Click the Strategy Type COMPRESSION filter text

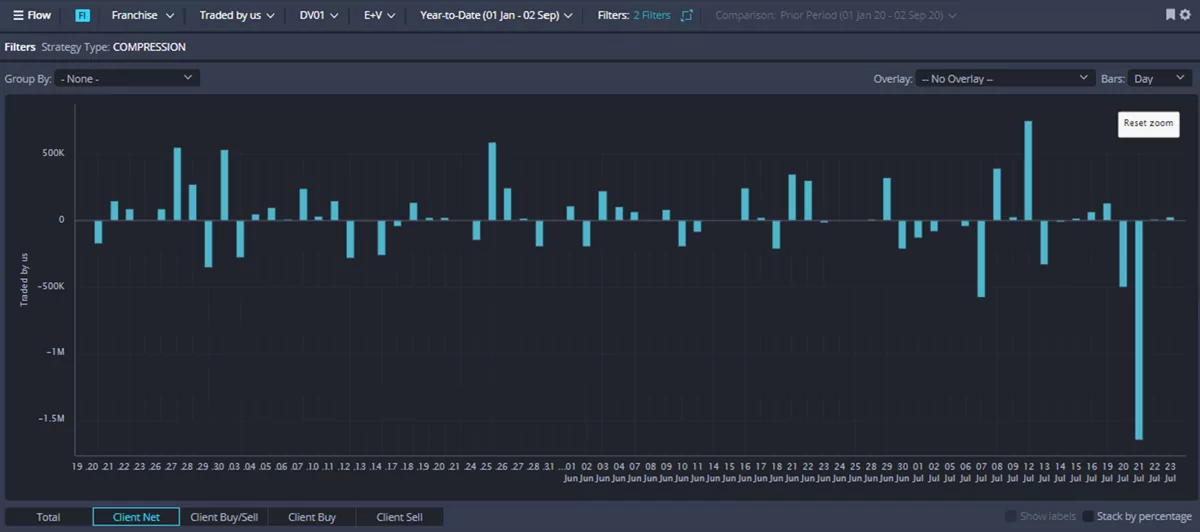pyautogui.click(x=113, y=47)
